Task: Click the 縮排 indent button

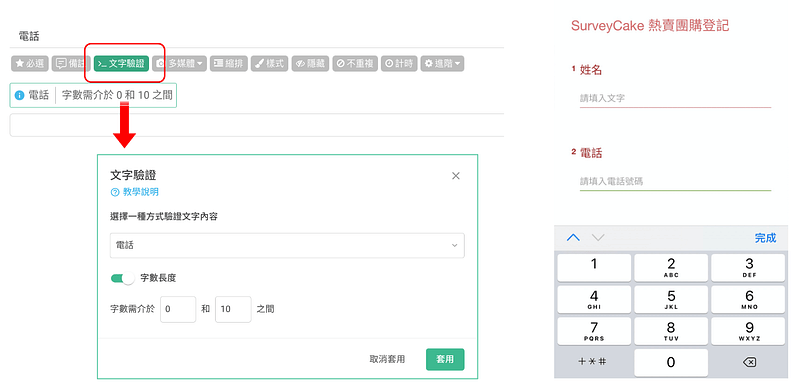Action: 229,64
